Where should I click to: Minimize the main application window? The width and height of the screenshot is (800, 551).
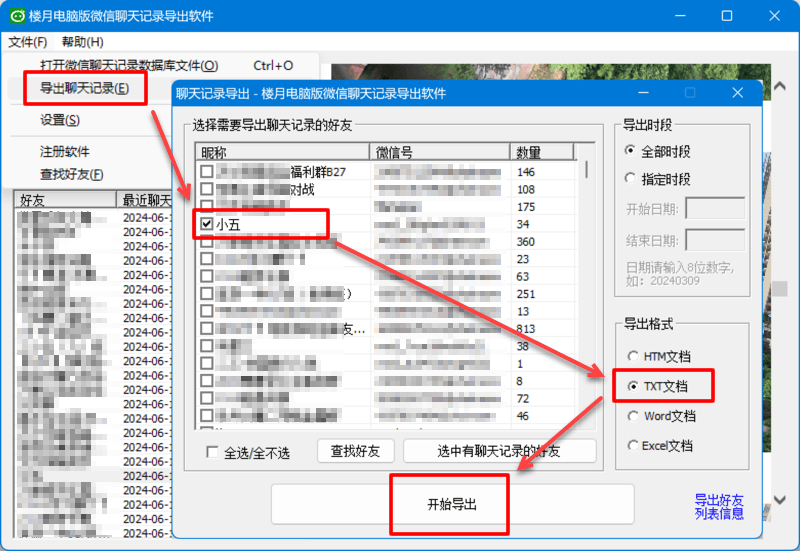[681, 16]
